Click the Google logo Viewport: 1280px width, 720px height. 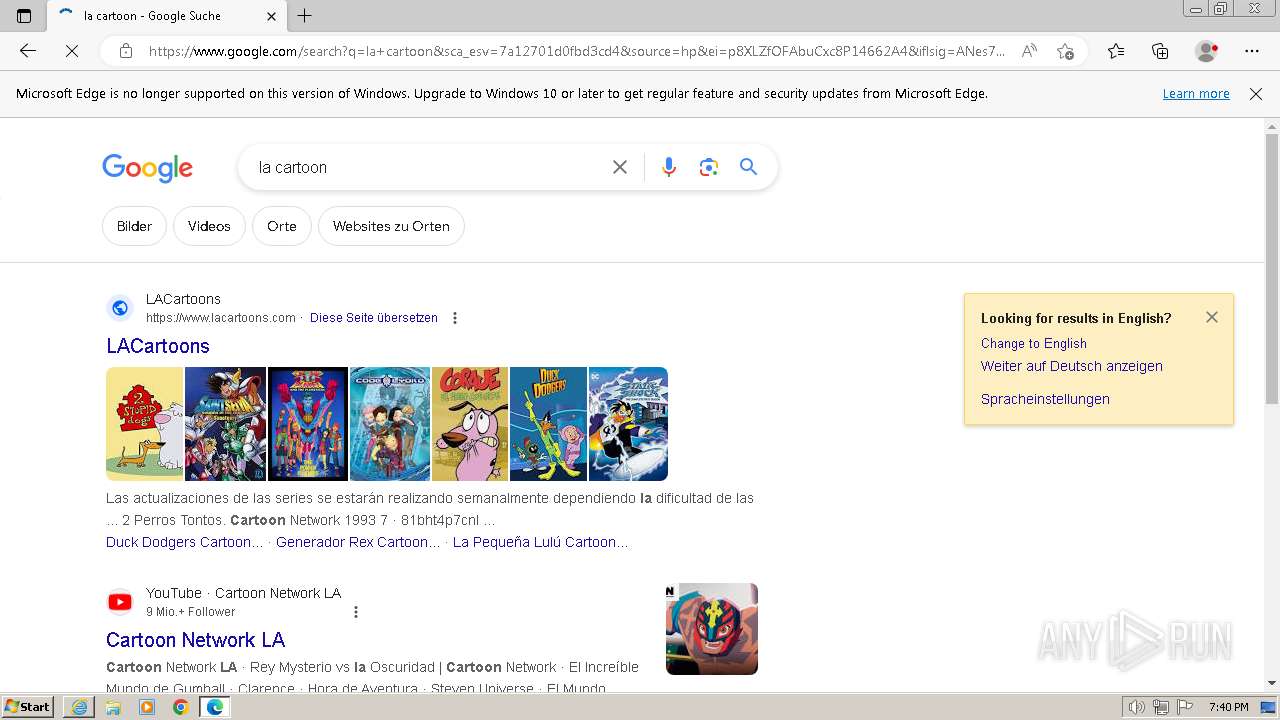[147, 168]
